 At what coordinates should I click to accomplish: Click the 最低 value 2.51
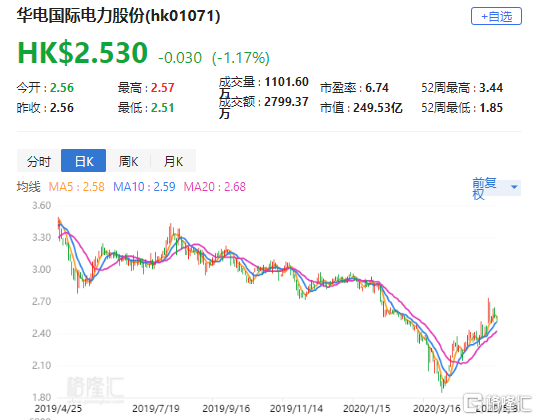pos(163,108)
